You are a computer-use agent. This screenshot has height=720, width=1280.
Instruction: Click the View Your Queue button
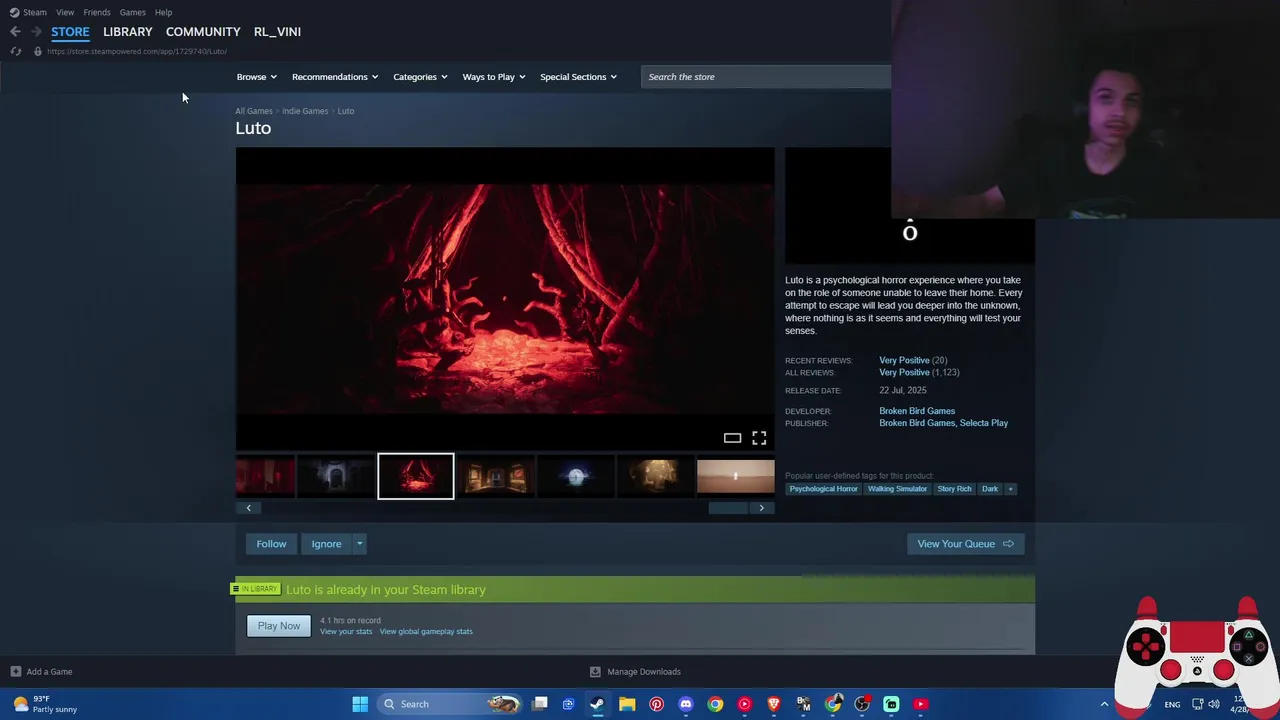pos(965,544)
